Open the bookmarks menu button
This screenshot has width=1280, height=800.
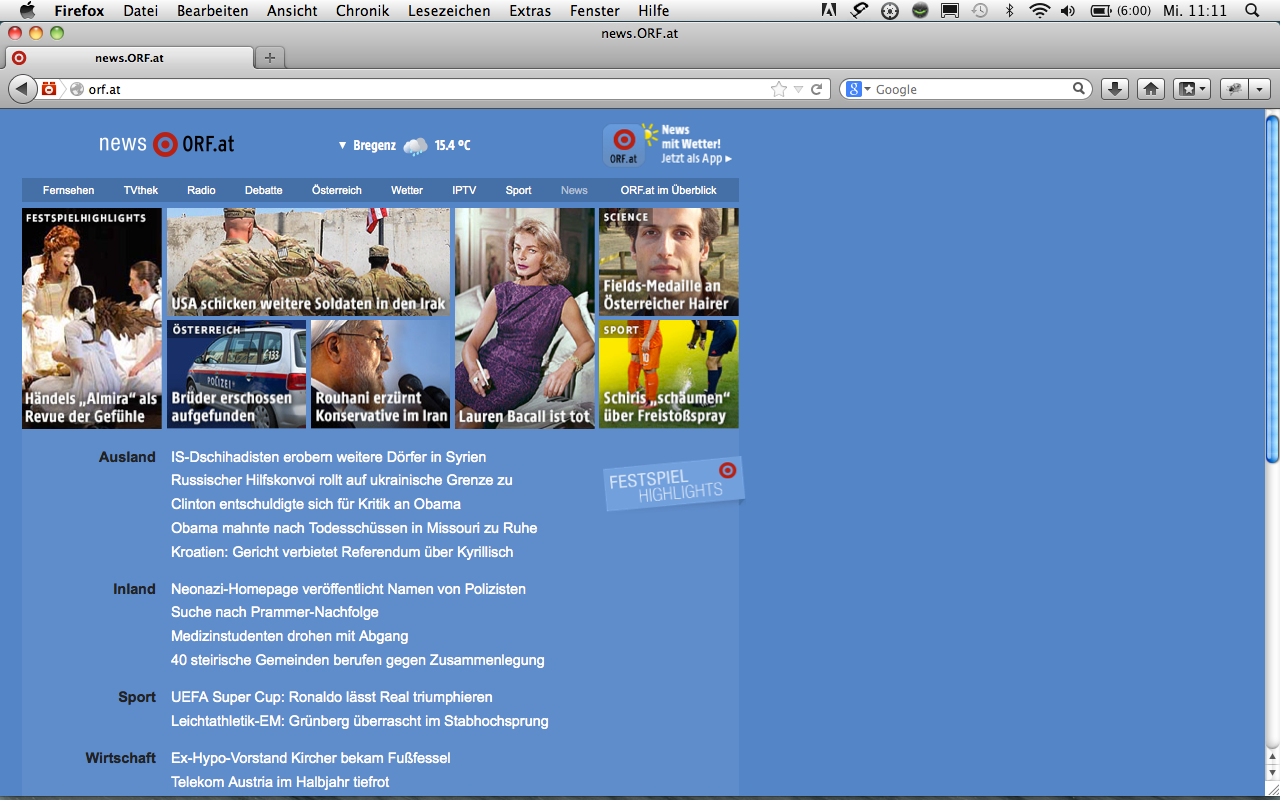(x=1192, y=89)
